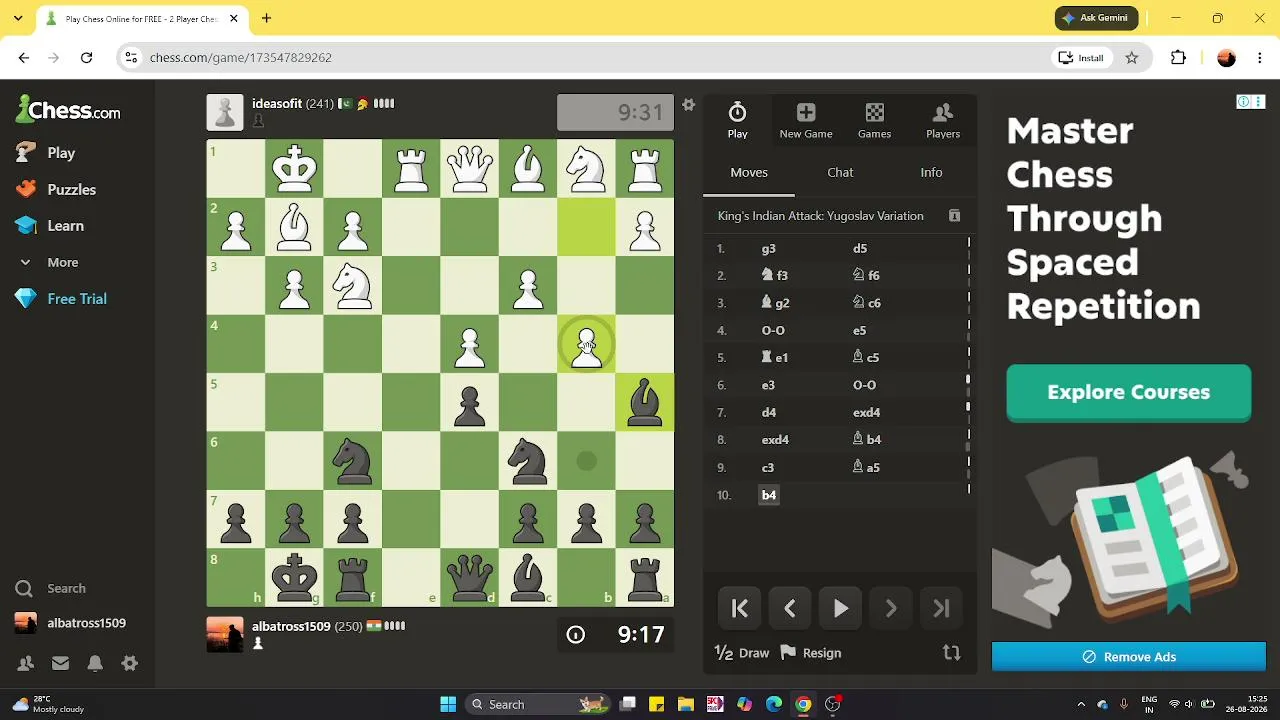Install the Chess.com app from the address bar
The image size is (1280, 720).
tap(1082, 58)
